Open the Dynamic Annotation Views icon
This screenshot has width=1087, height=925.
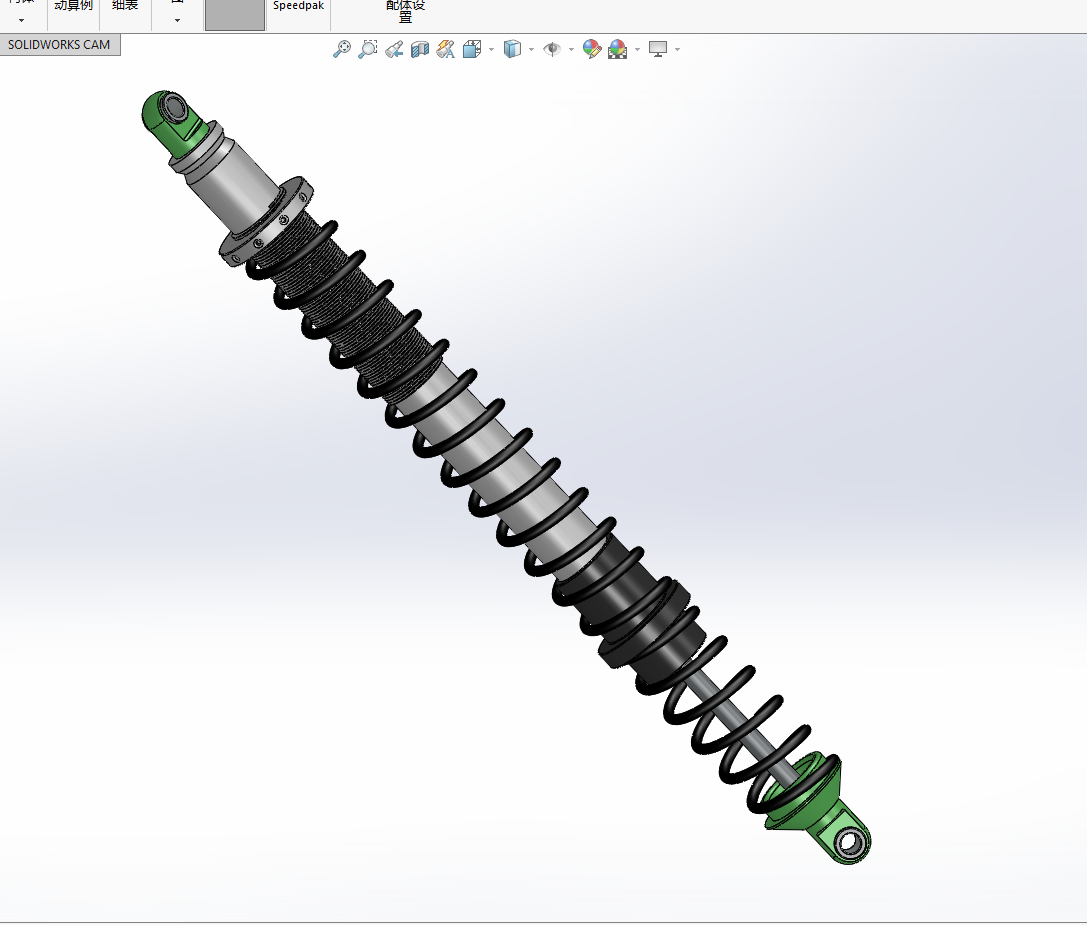click(x=446, y=49)
